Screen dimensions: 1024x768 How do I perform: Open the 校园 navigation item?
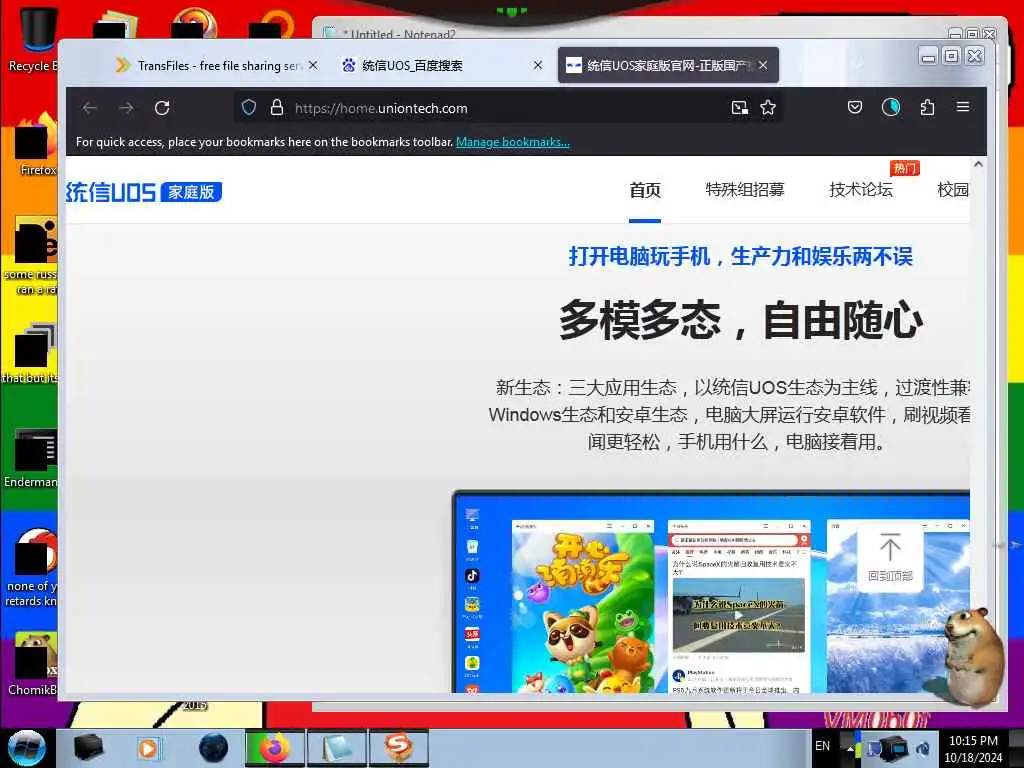(953, 190)
